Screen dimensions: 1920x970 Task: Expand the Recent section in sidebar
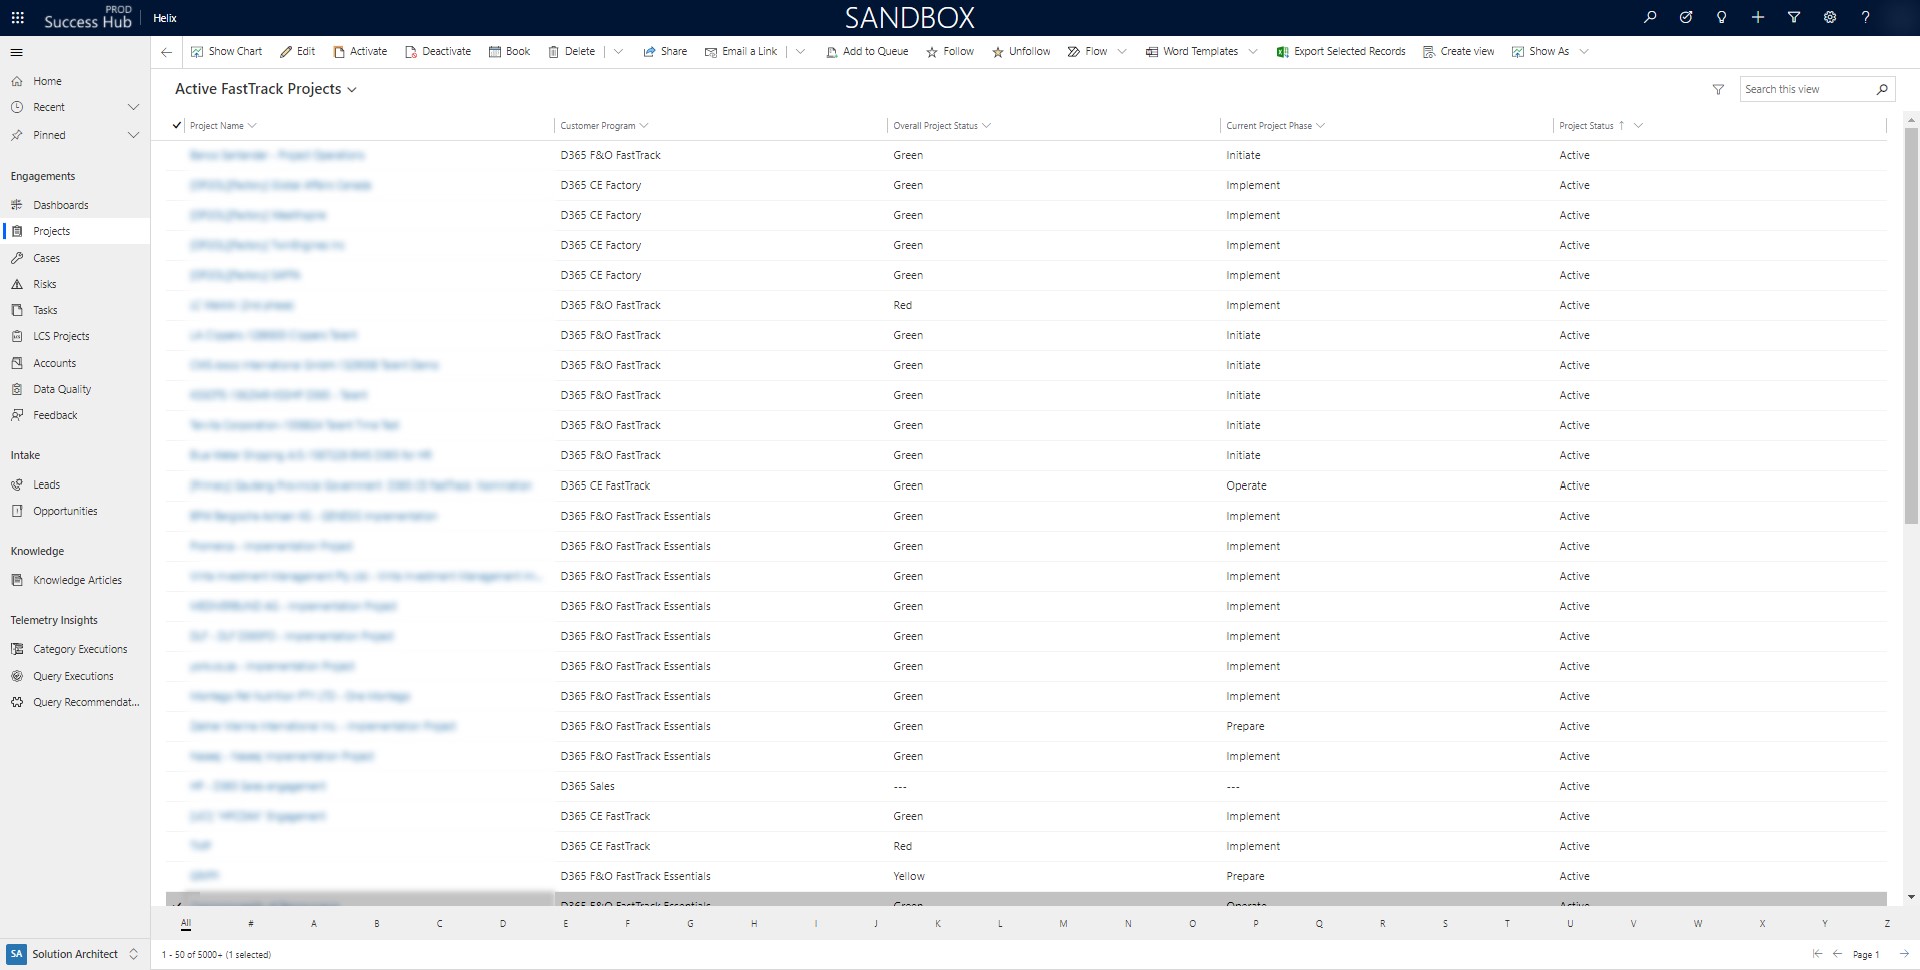click(133, 107)
